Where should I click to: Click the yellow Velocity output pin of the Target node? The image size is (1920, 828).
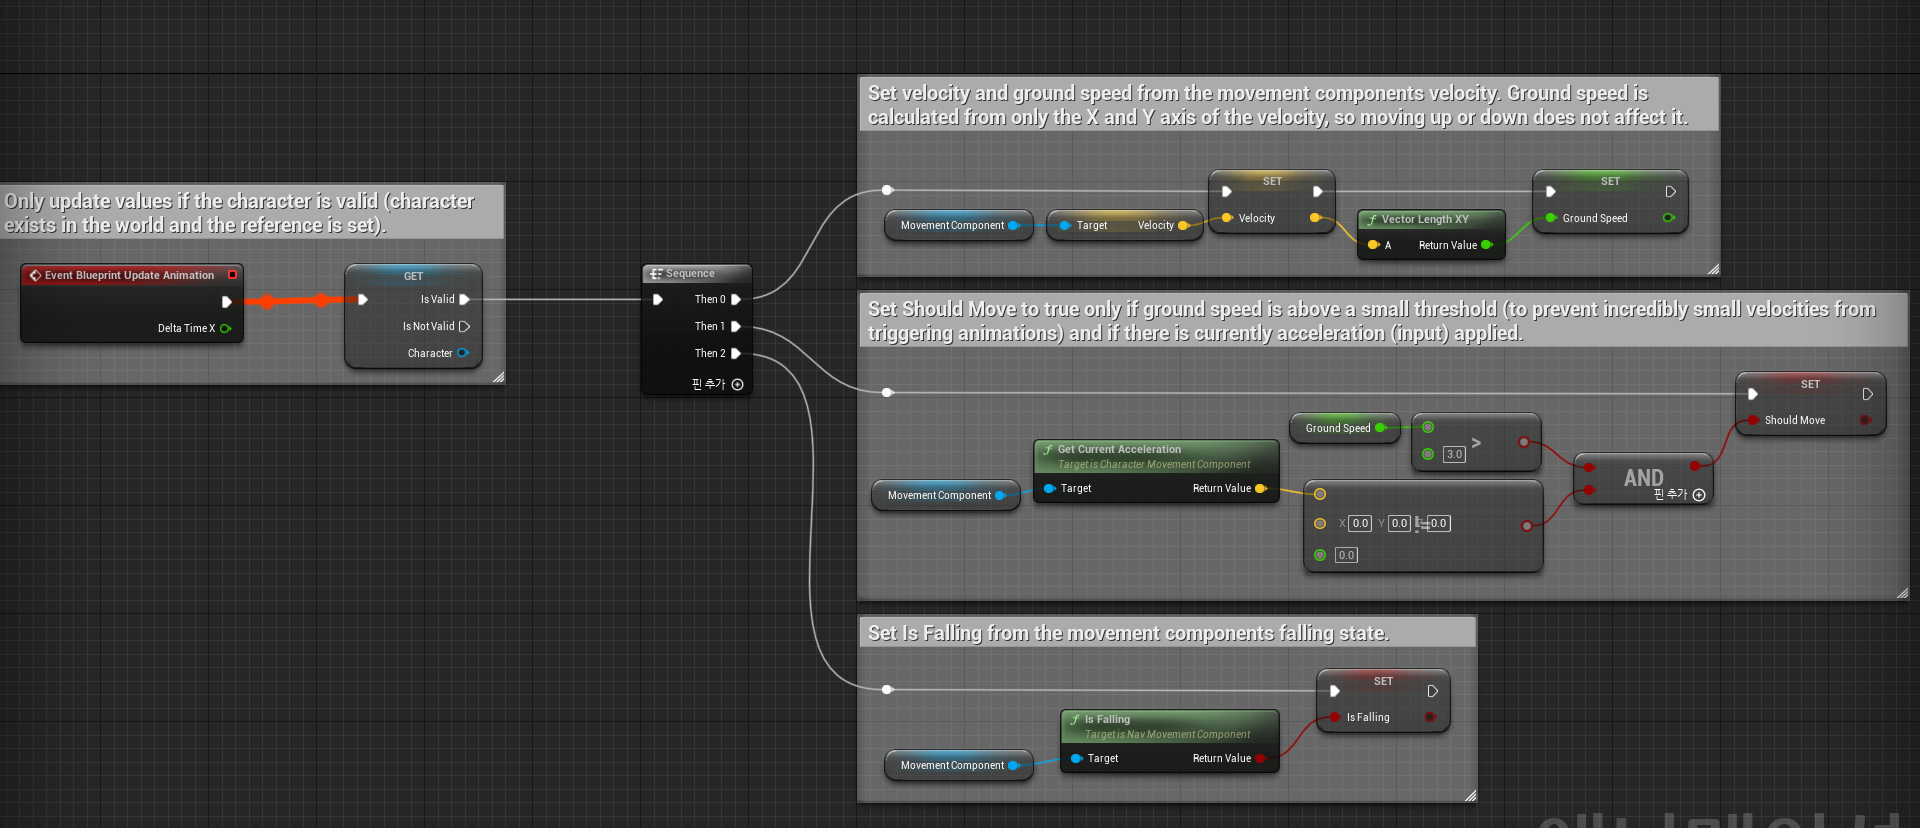pos(1184,225)
